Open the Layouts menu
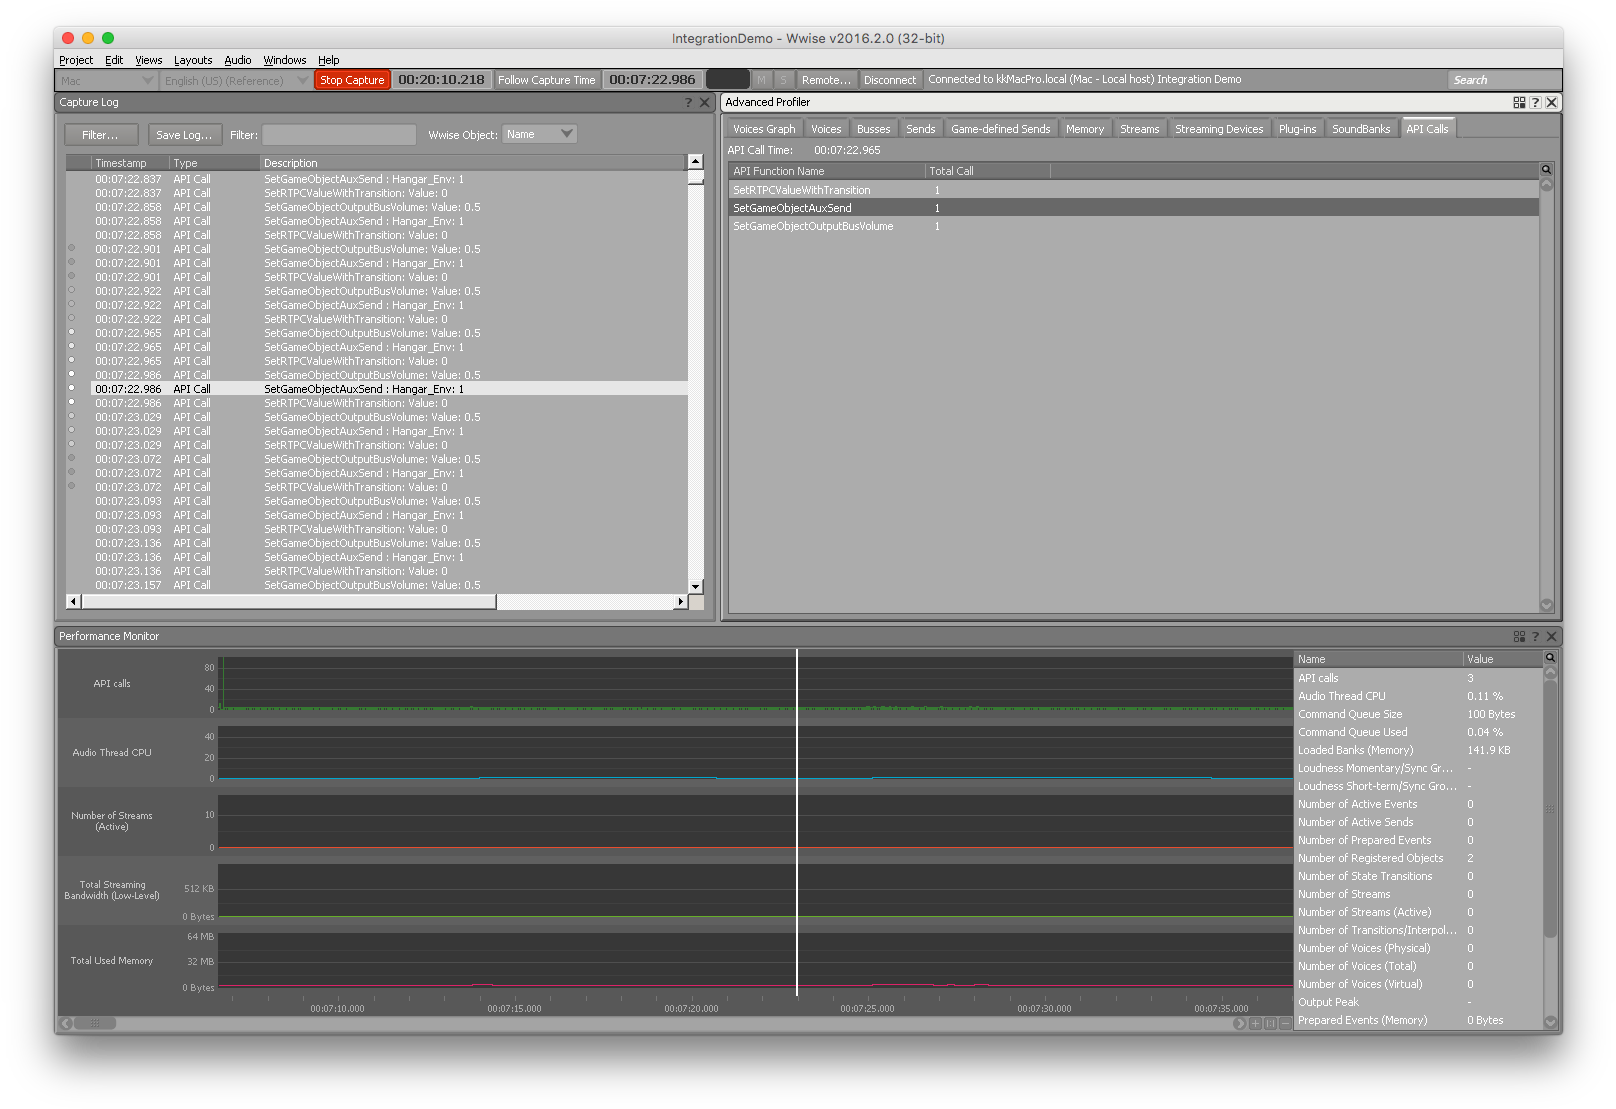 click(x=193, y=60)
